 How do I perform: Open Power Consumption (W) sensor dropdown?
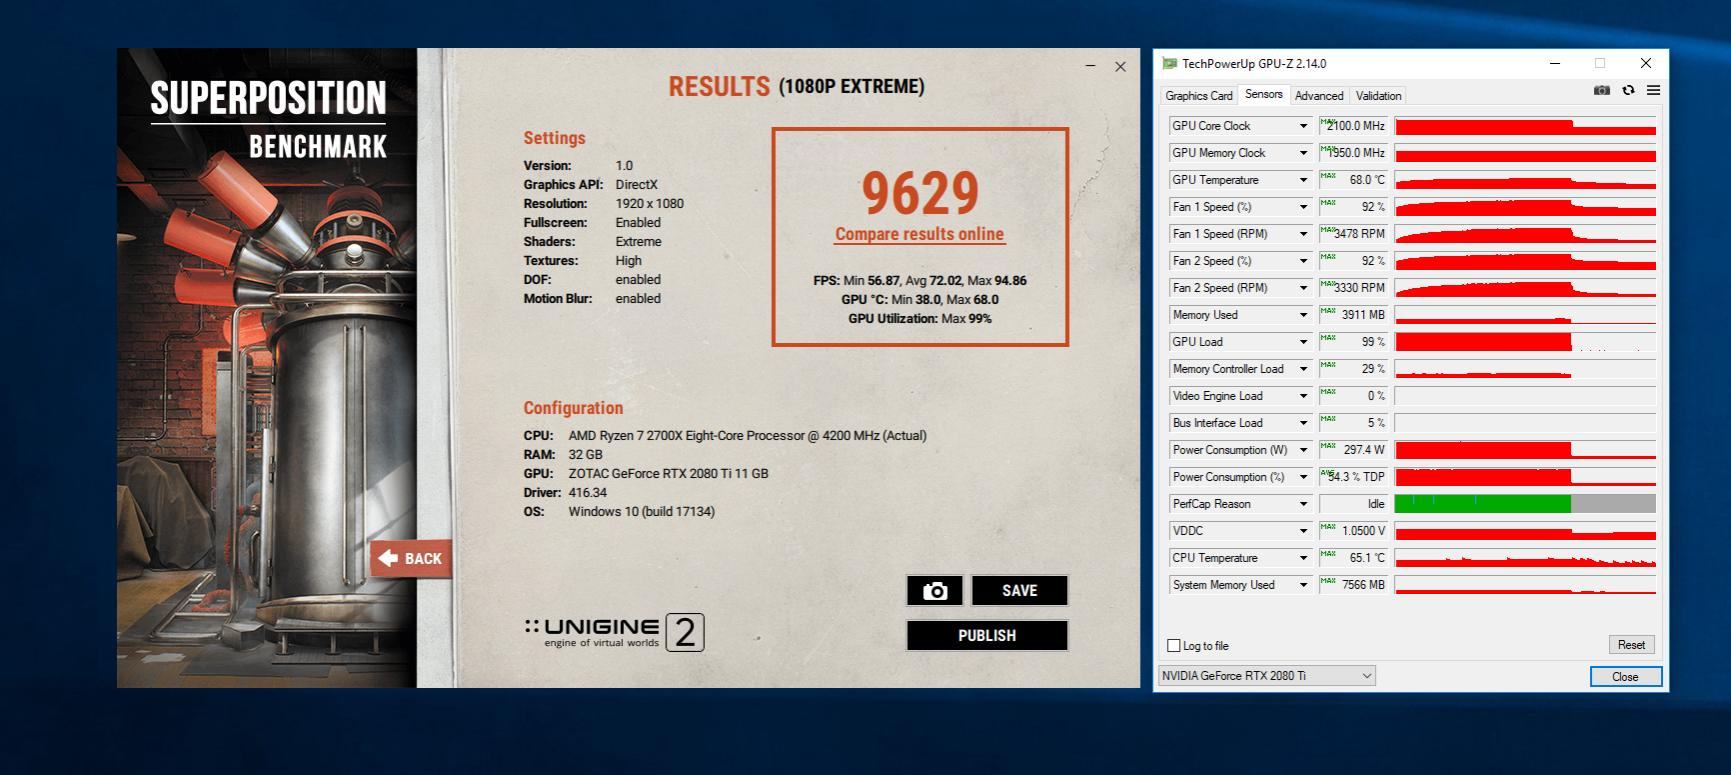click(x=1303, y=450)
